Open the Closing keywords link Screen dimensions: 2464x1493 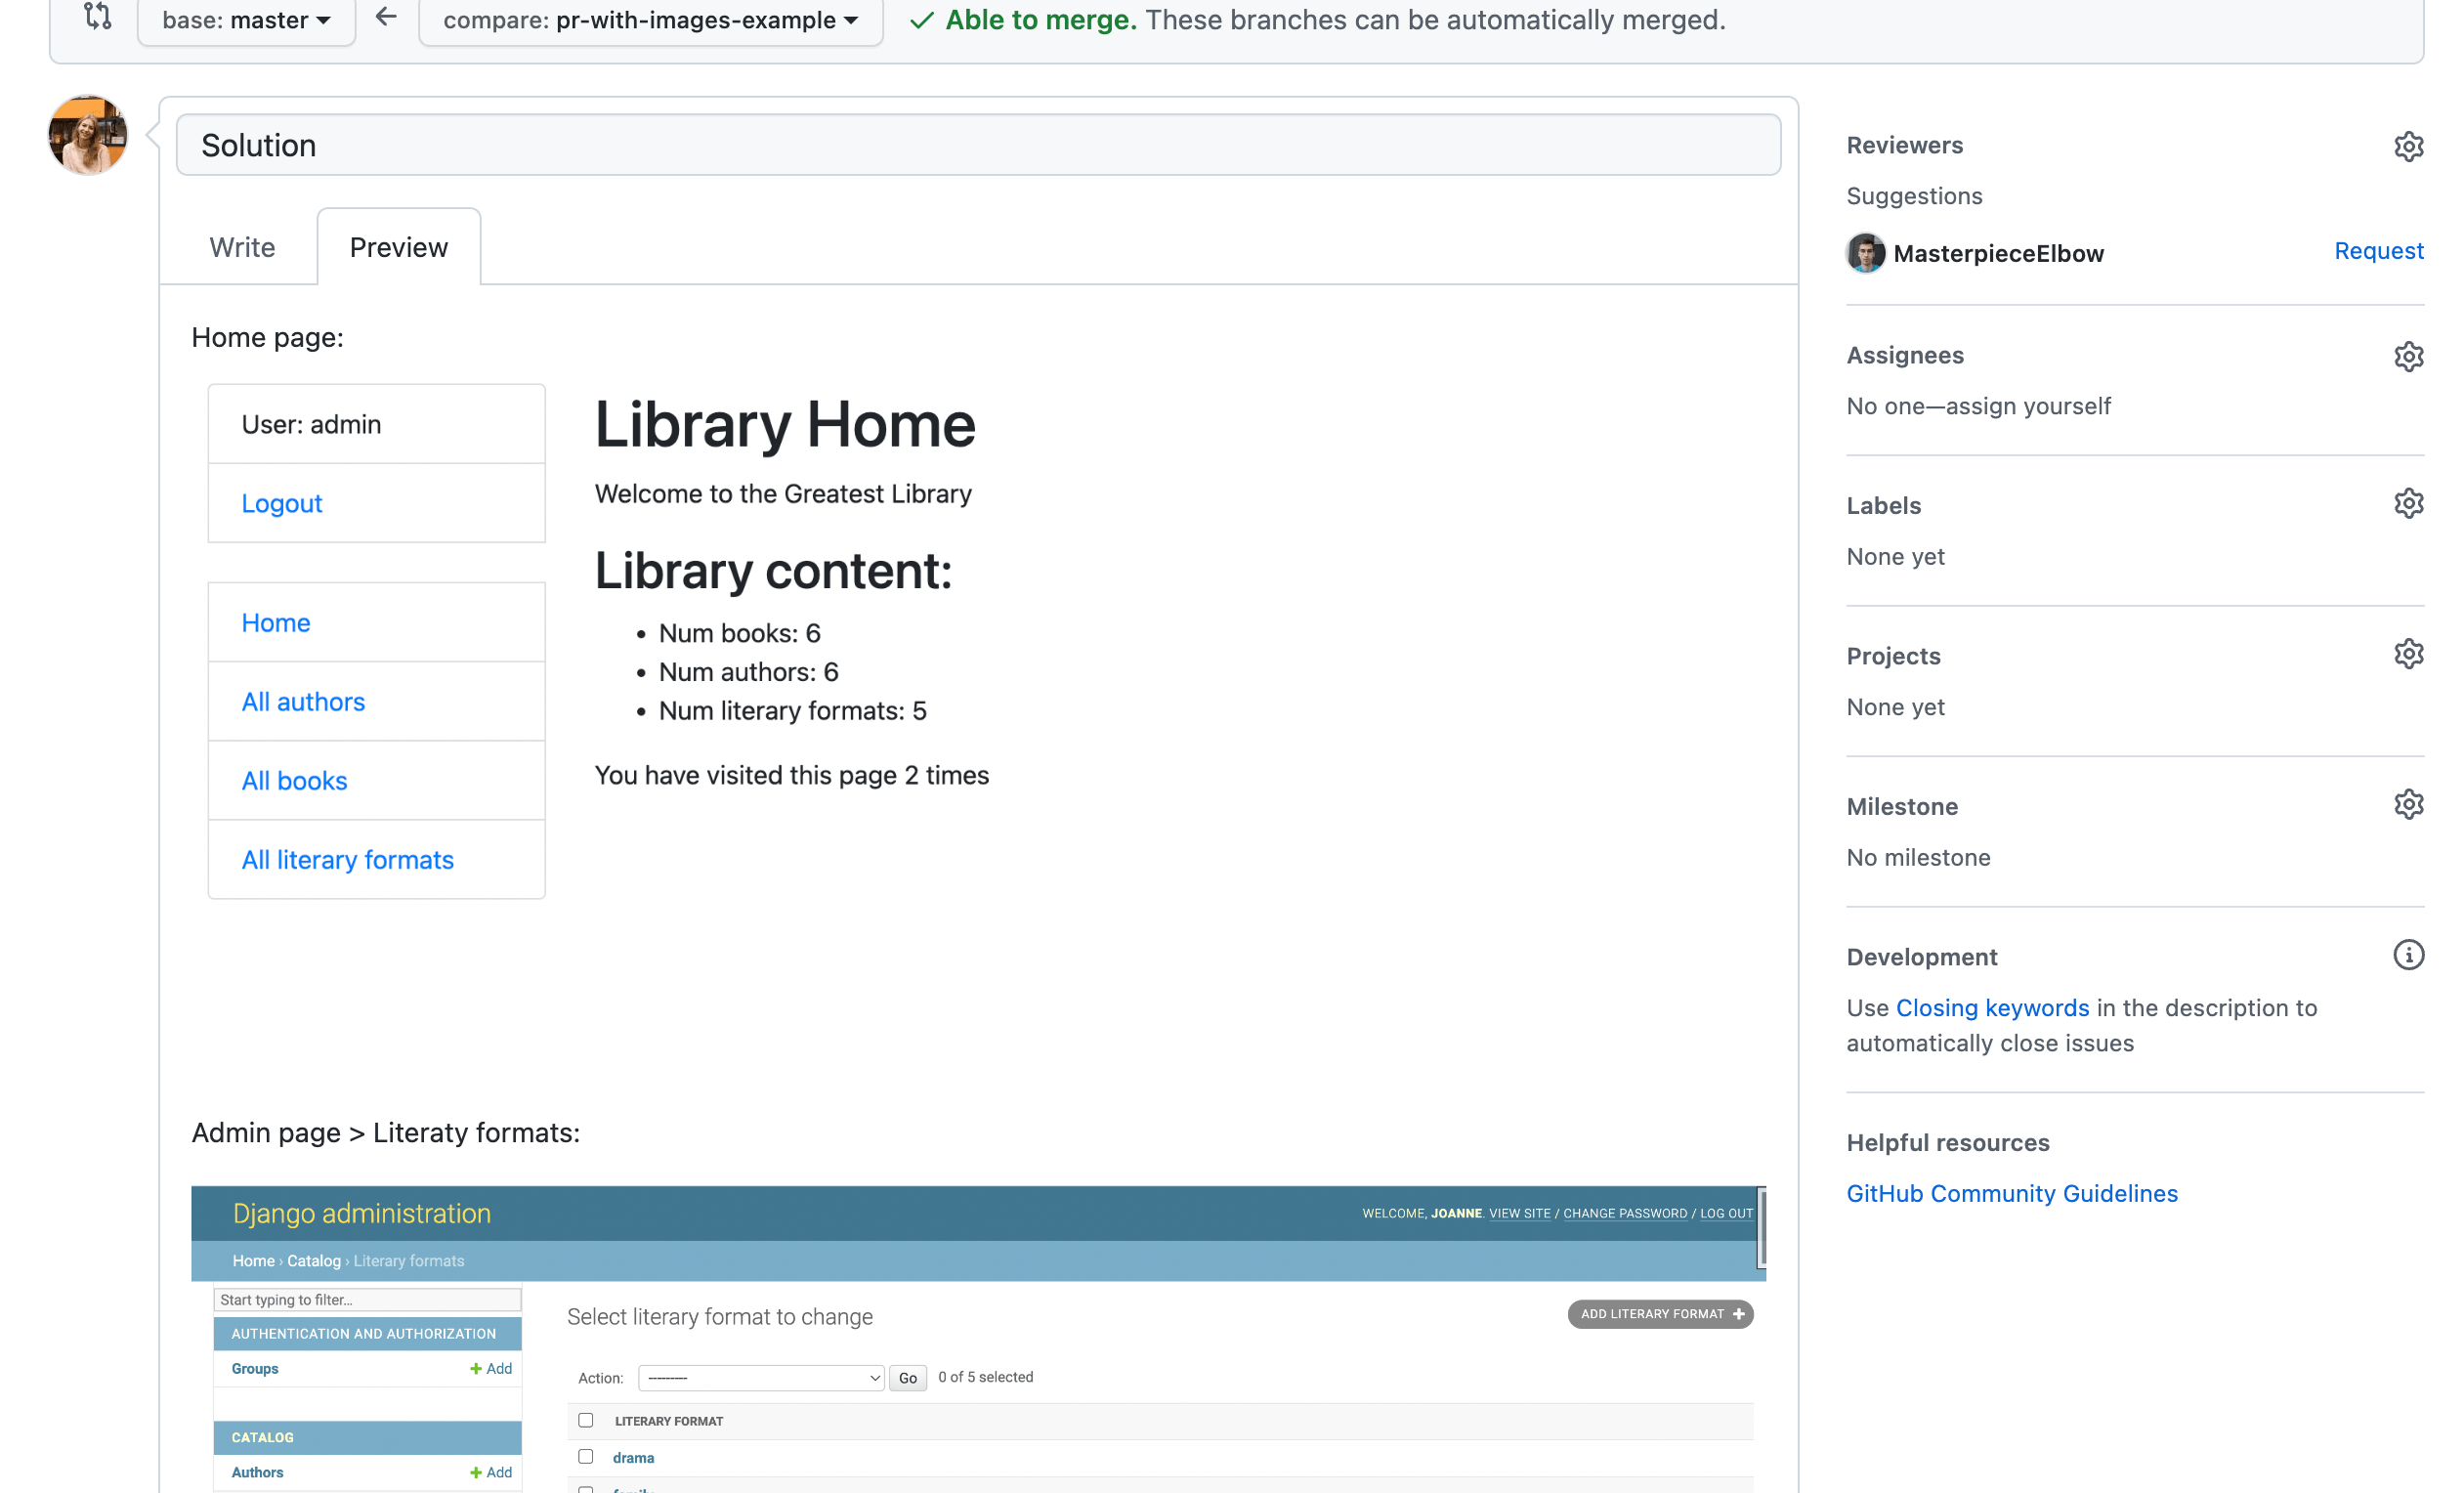(x=1991, y=1008)
